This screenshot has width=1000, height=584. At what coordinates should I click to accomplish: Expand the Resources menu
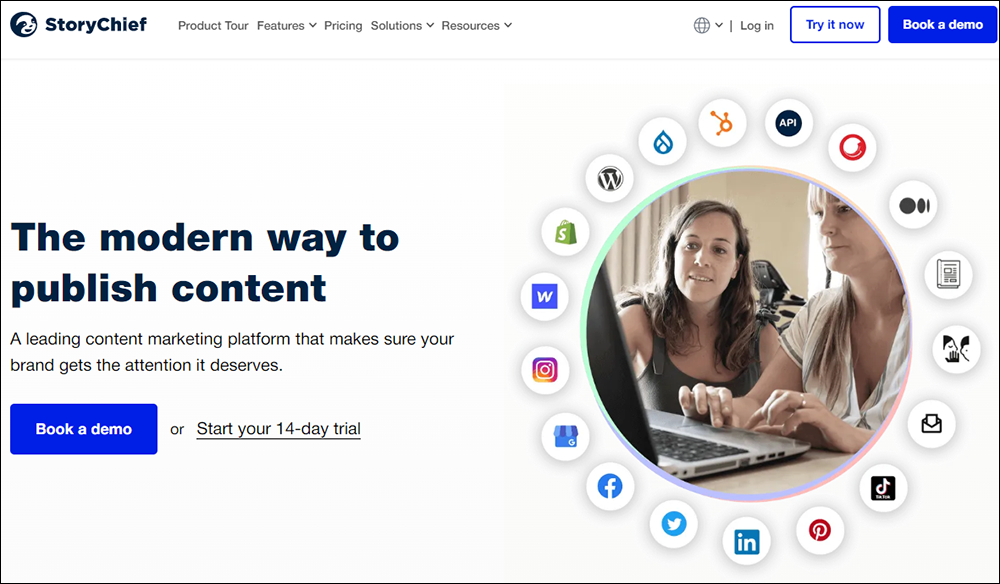tap(476, 26)
